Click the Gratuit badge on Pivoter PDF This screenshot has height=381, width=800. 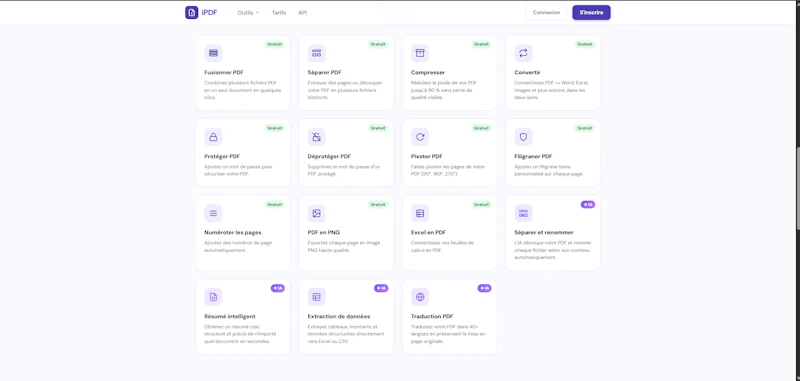(481, 128)
